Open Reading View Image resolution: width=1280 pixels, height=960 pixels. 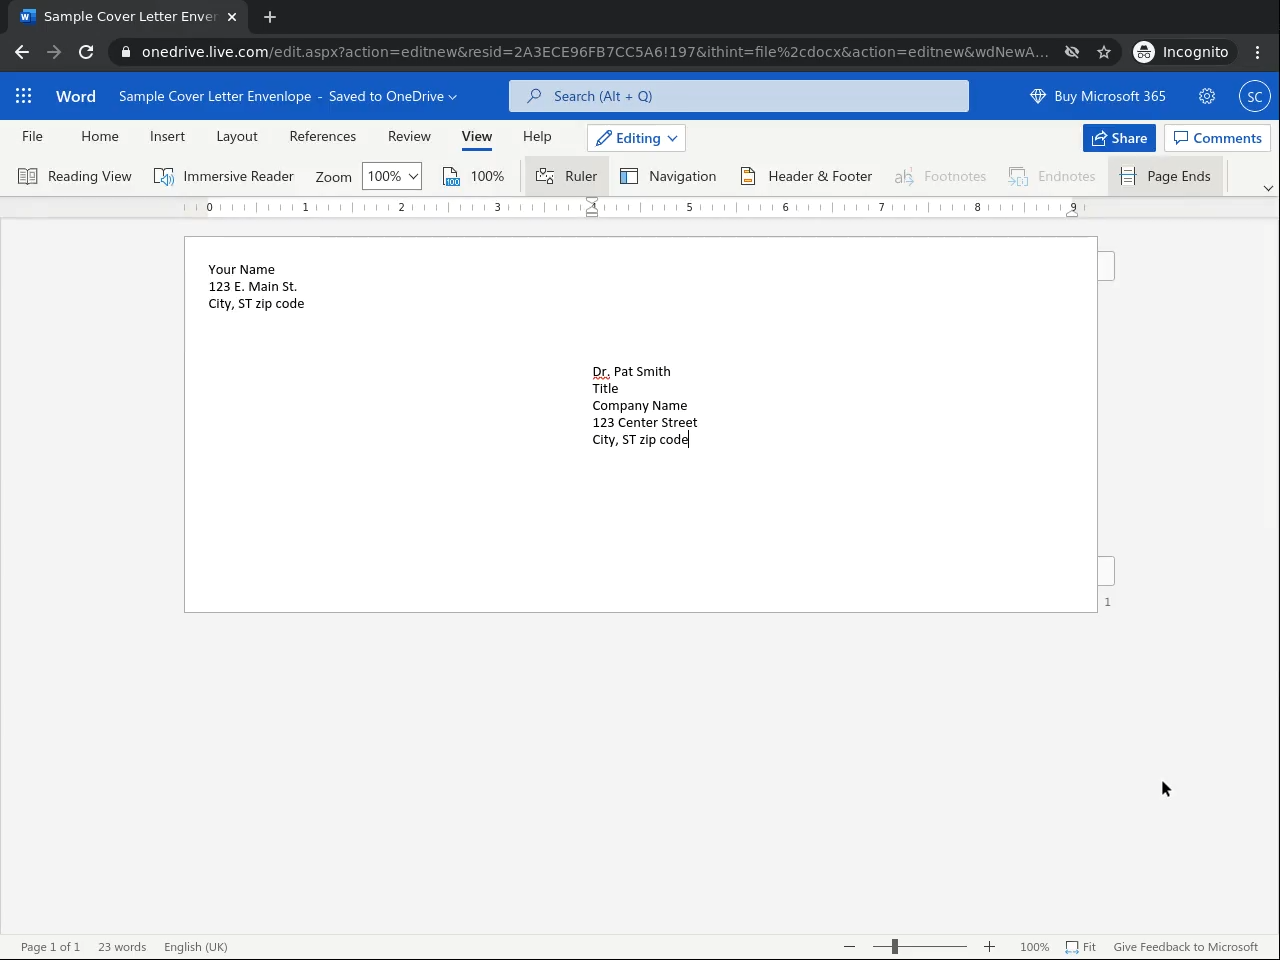click(x=75, y=176)
